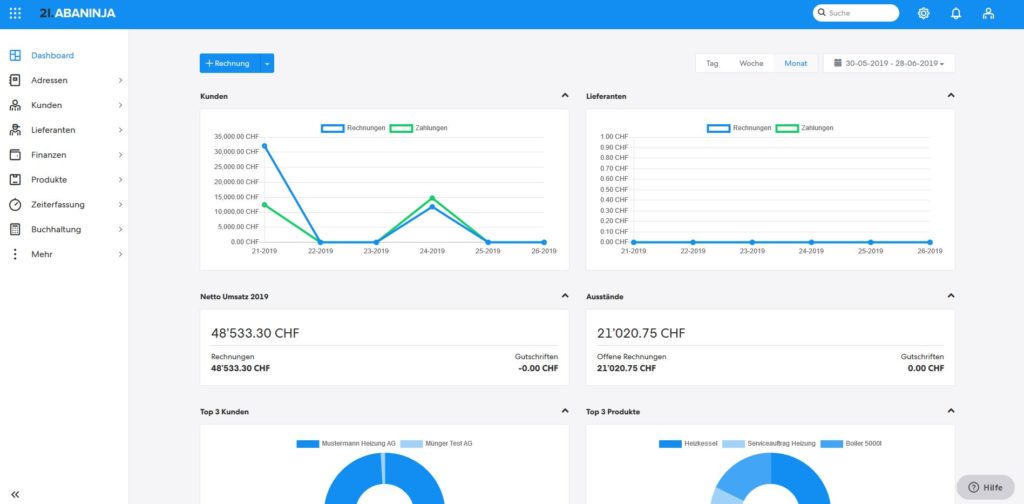Expand the Kunden submenu chevron
Viewport: 1024px width, 504px height.
(x=120, y=105)
